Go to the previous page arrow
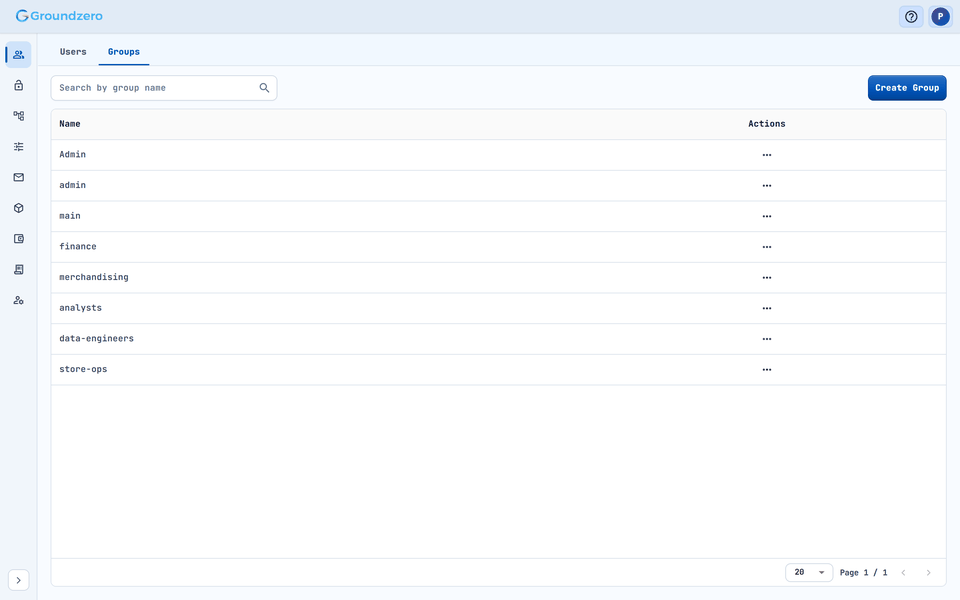 coord(903,572)
